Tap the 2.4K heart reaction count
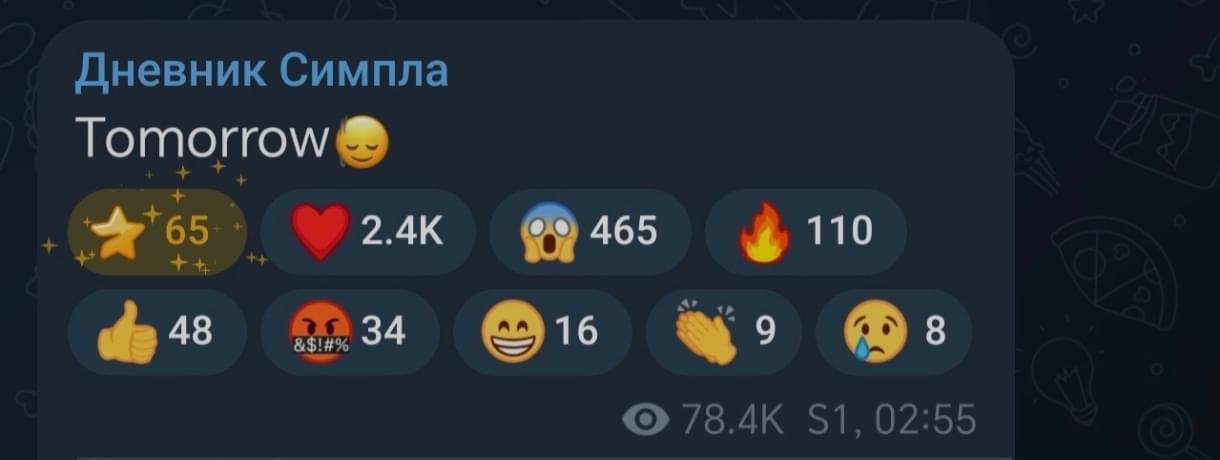The height and width of the screenshot is (460, 1220). coord(402,232)
